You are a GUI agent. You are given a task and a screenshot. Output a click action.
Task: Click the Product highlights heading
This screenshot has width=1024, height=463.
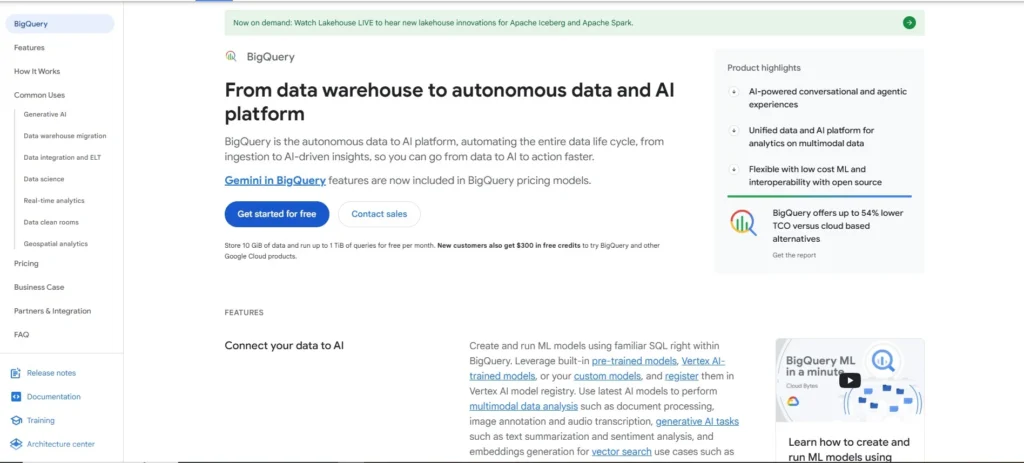click(x=763, y=68)
